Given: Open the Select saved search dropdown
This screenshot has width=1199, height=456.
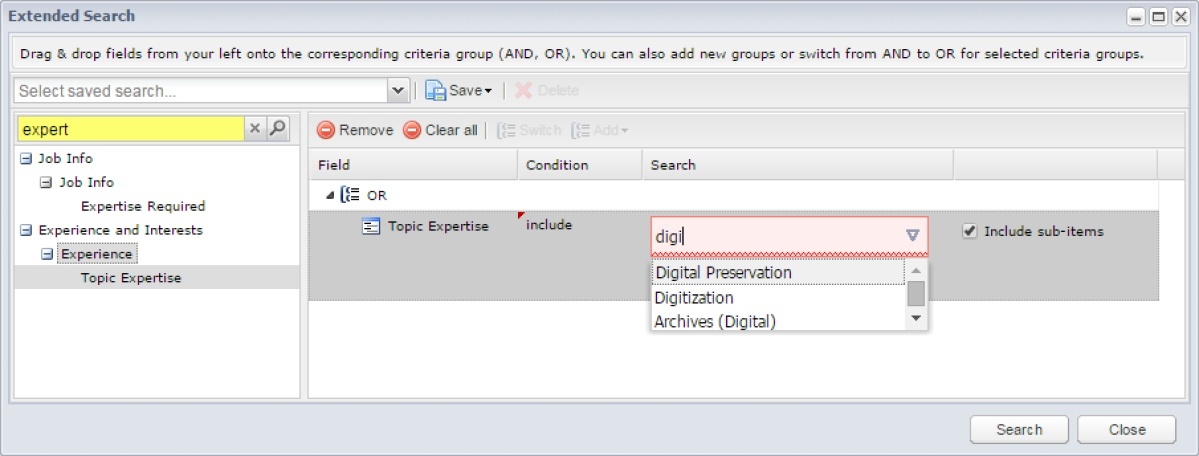Looking at the screenshot, I should coord(398,90).
